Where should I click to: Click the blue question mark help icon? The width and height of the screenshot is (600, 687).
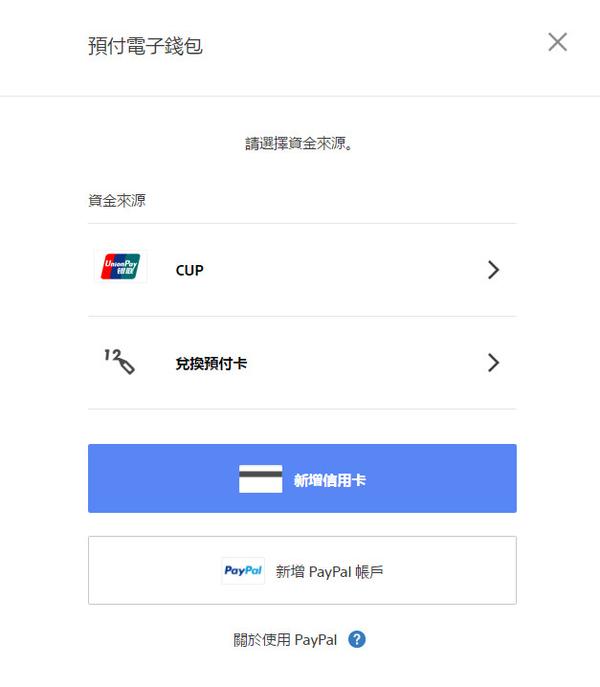tap(357, 640)
